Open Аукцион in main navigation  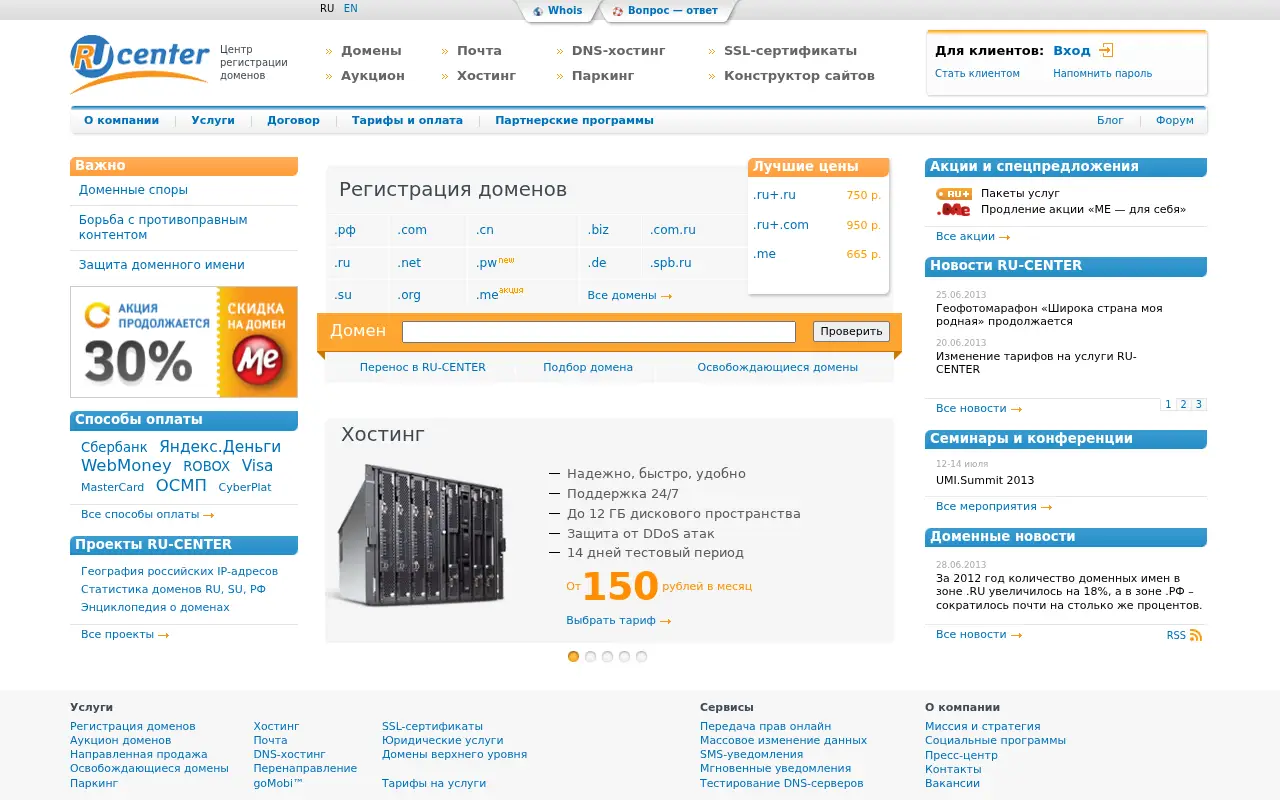373,76
